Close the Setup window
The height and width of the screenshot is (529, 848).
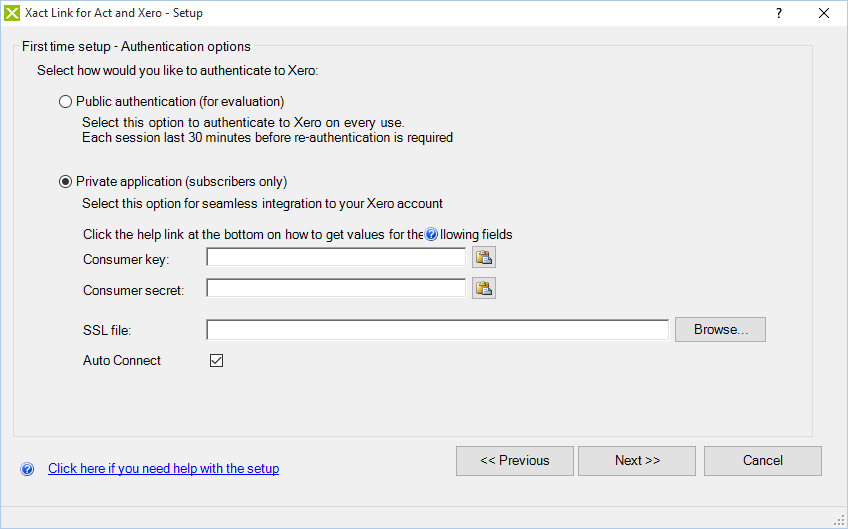pos(824,13)
